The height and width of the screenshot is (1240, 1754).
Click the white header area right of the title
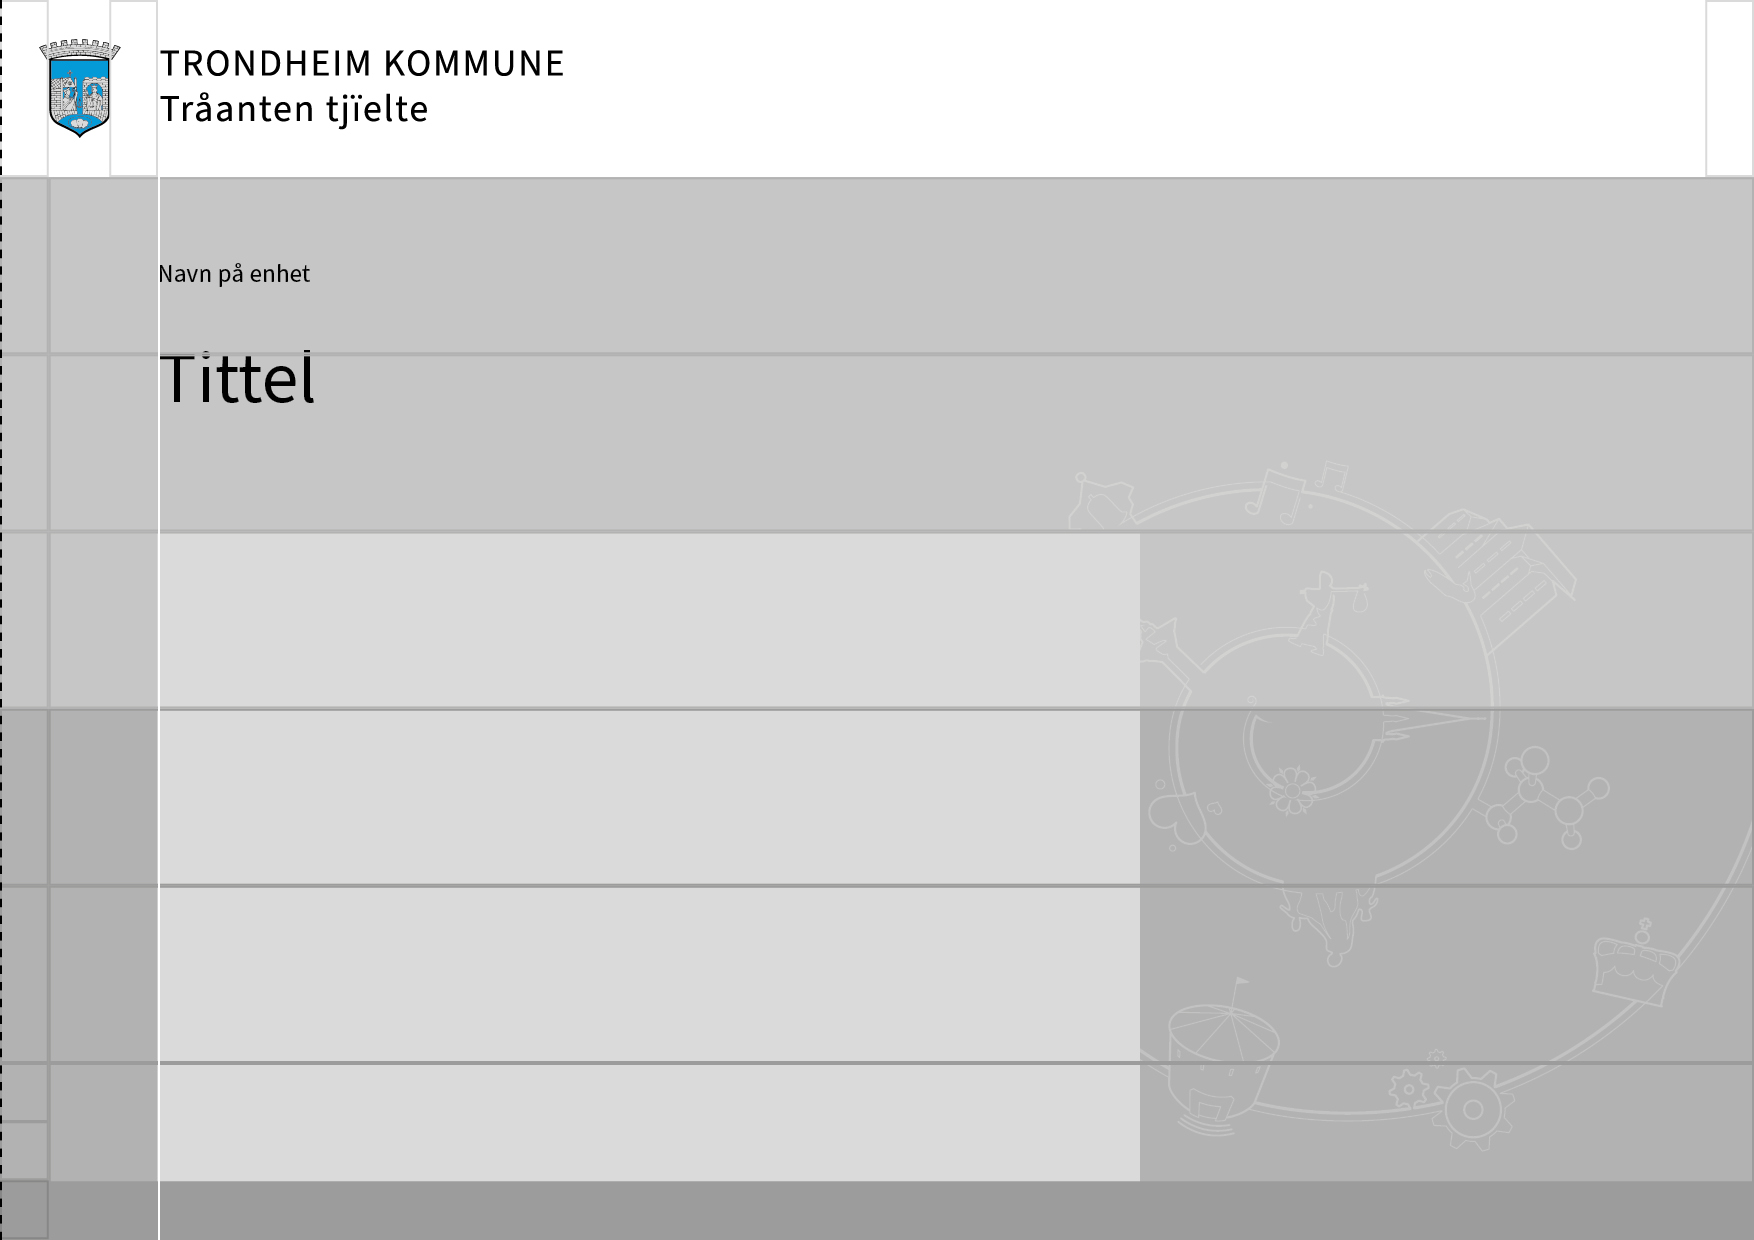click(x=1100, y=88)
